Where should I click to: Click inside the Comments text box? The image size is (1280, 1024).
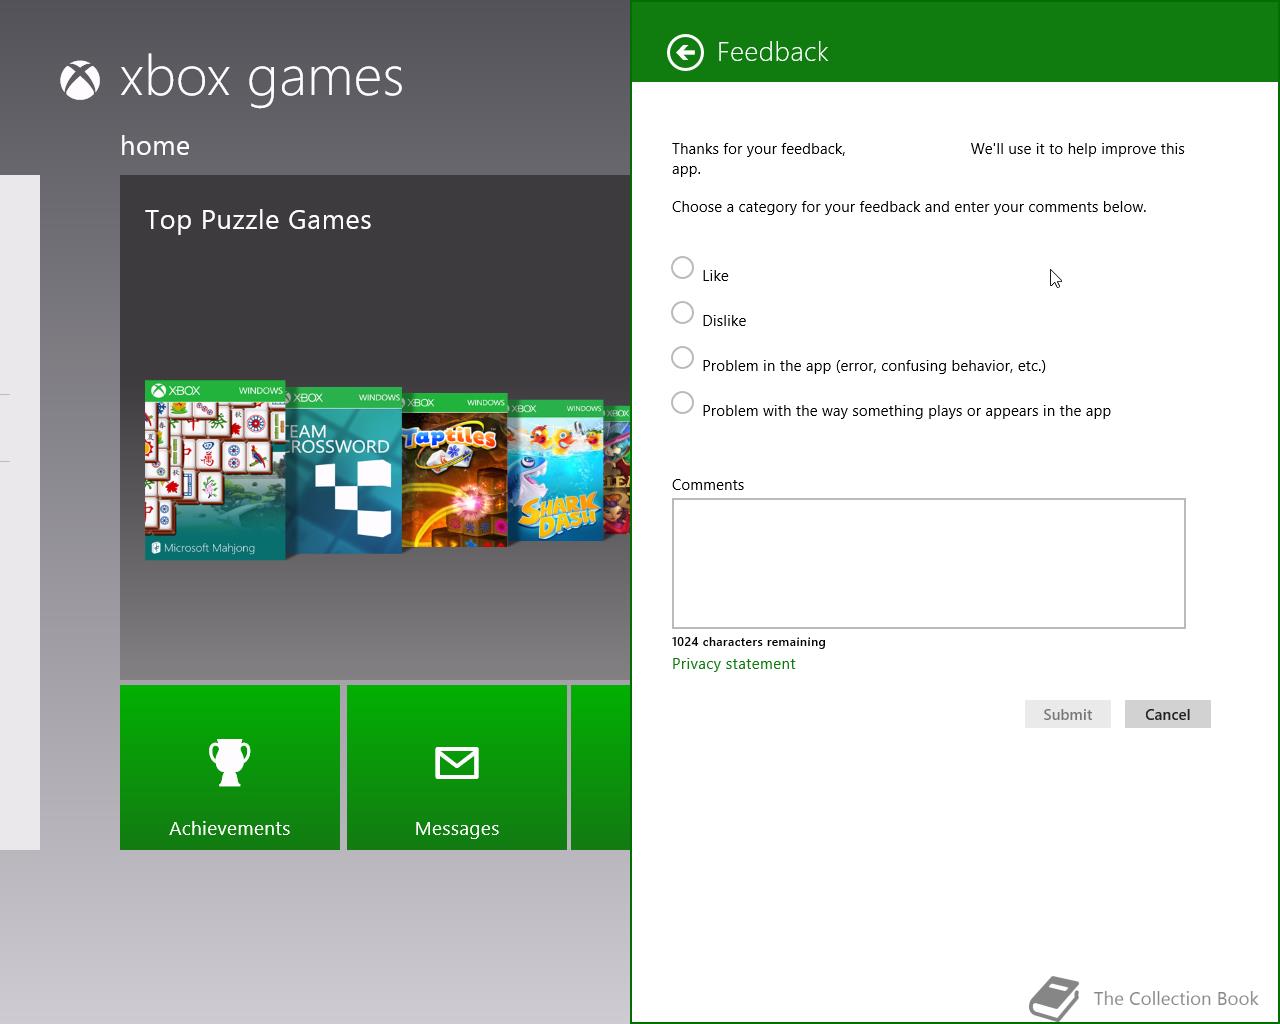(929, 563)
